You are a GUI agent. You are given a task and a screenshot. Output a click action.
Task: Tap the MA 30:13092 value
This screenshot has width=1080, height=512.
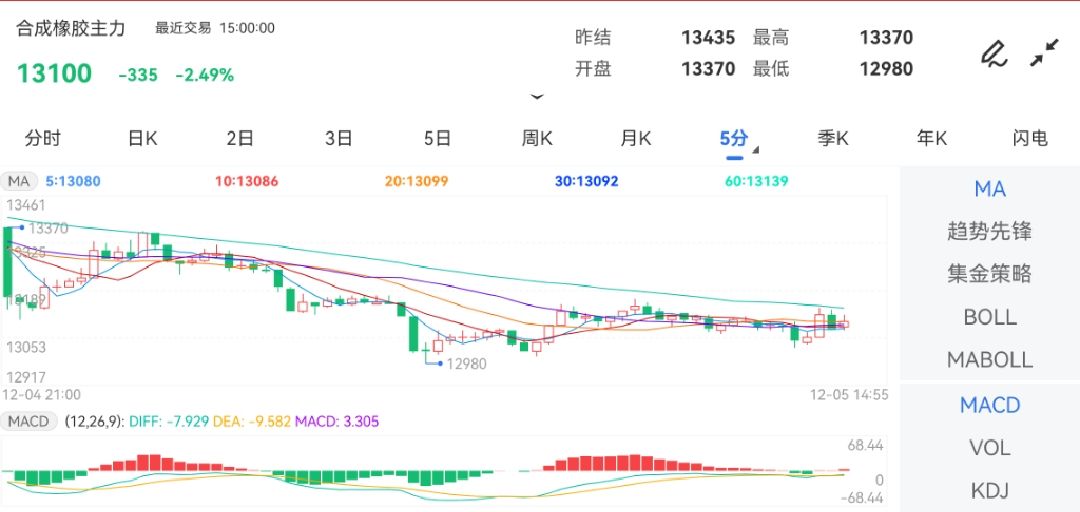(587, 181)
